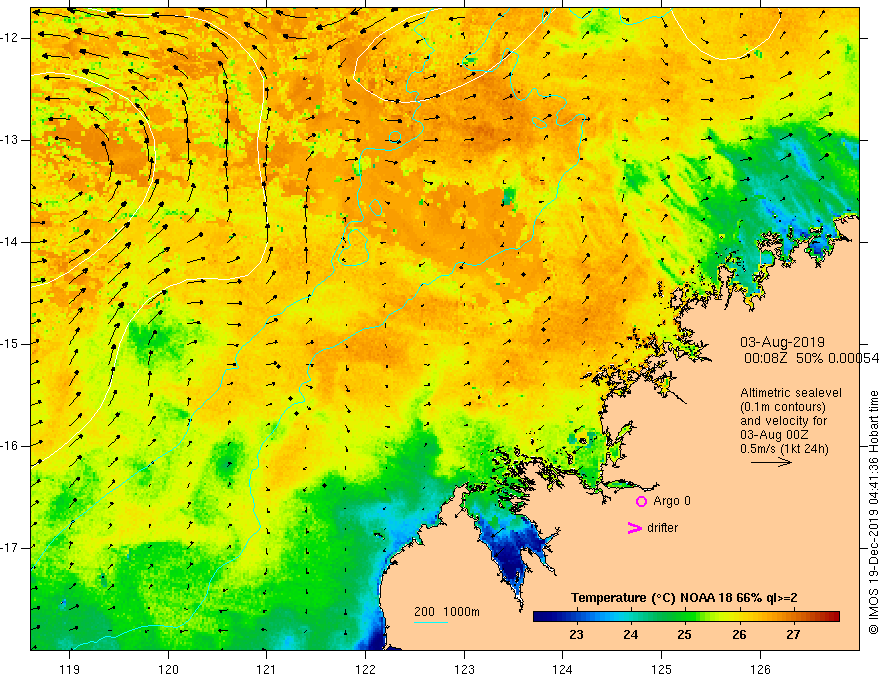Click latitude axis label -12
880x680 pixels.
click(10, 38)
